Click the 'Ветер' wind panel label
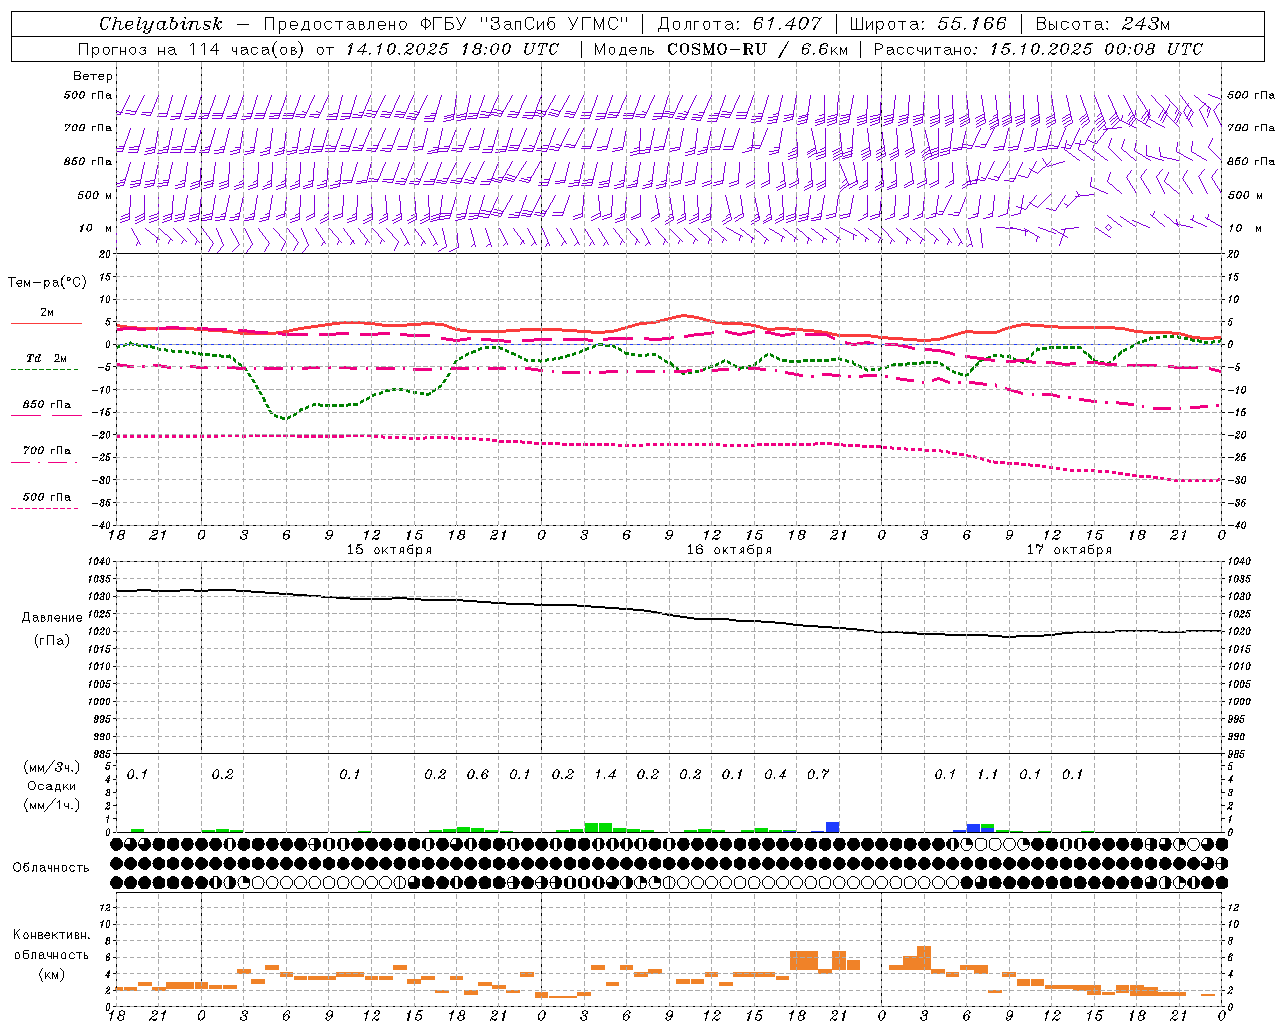This screenshot has width=1280, height=1024. coord(93,76)
